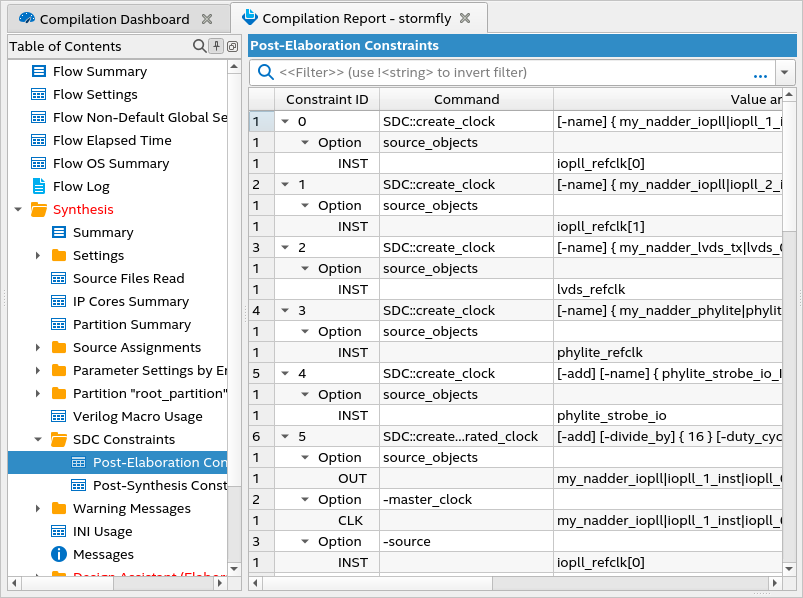803x598 pixels.
Task: Open Post-Synthesis Constraints table item
Action: [158, 485]
